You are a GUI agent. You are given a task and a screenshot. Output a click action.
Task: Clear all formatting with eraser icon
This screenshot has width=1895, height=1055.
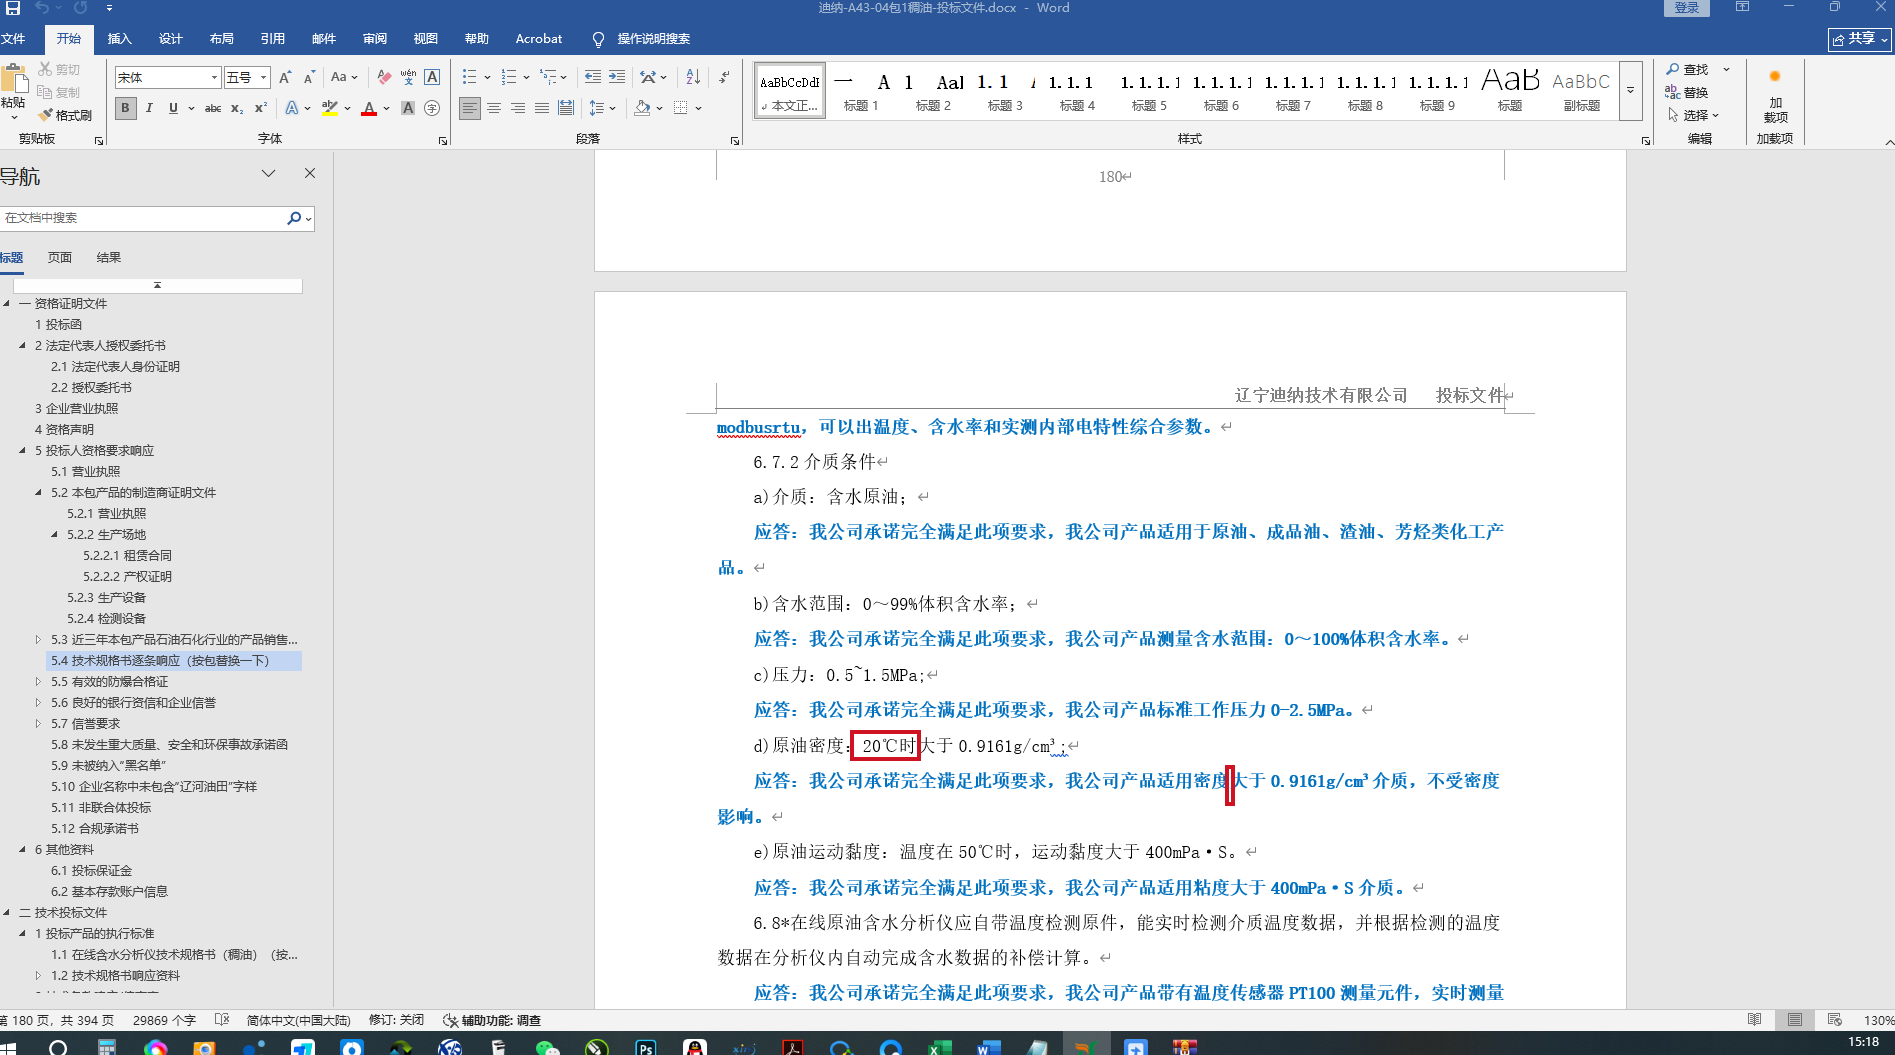(x=384, y=77)
